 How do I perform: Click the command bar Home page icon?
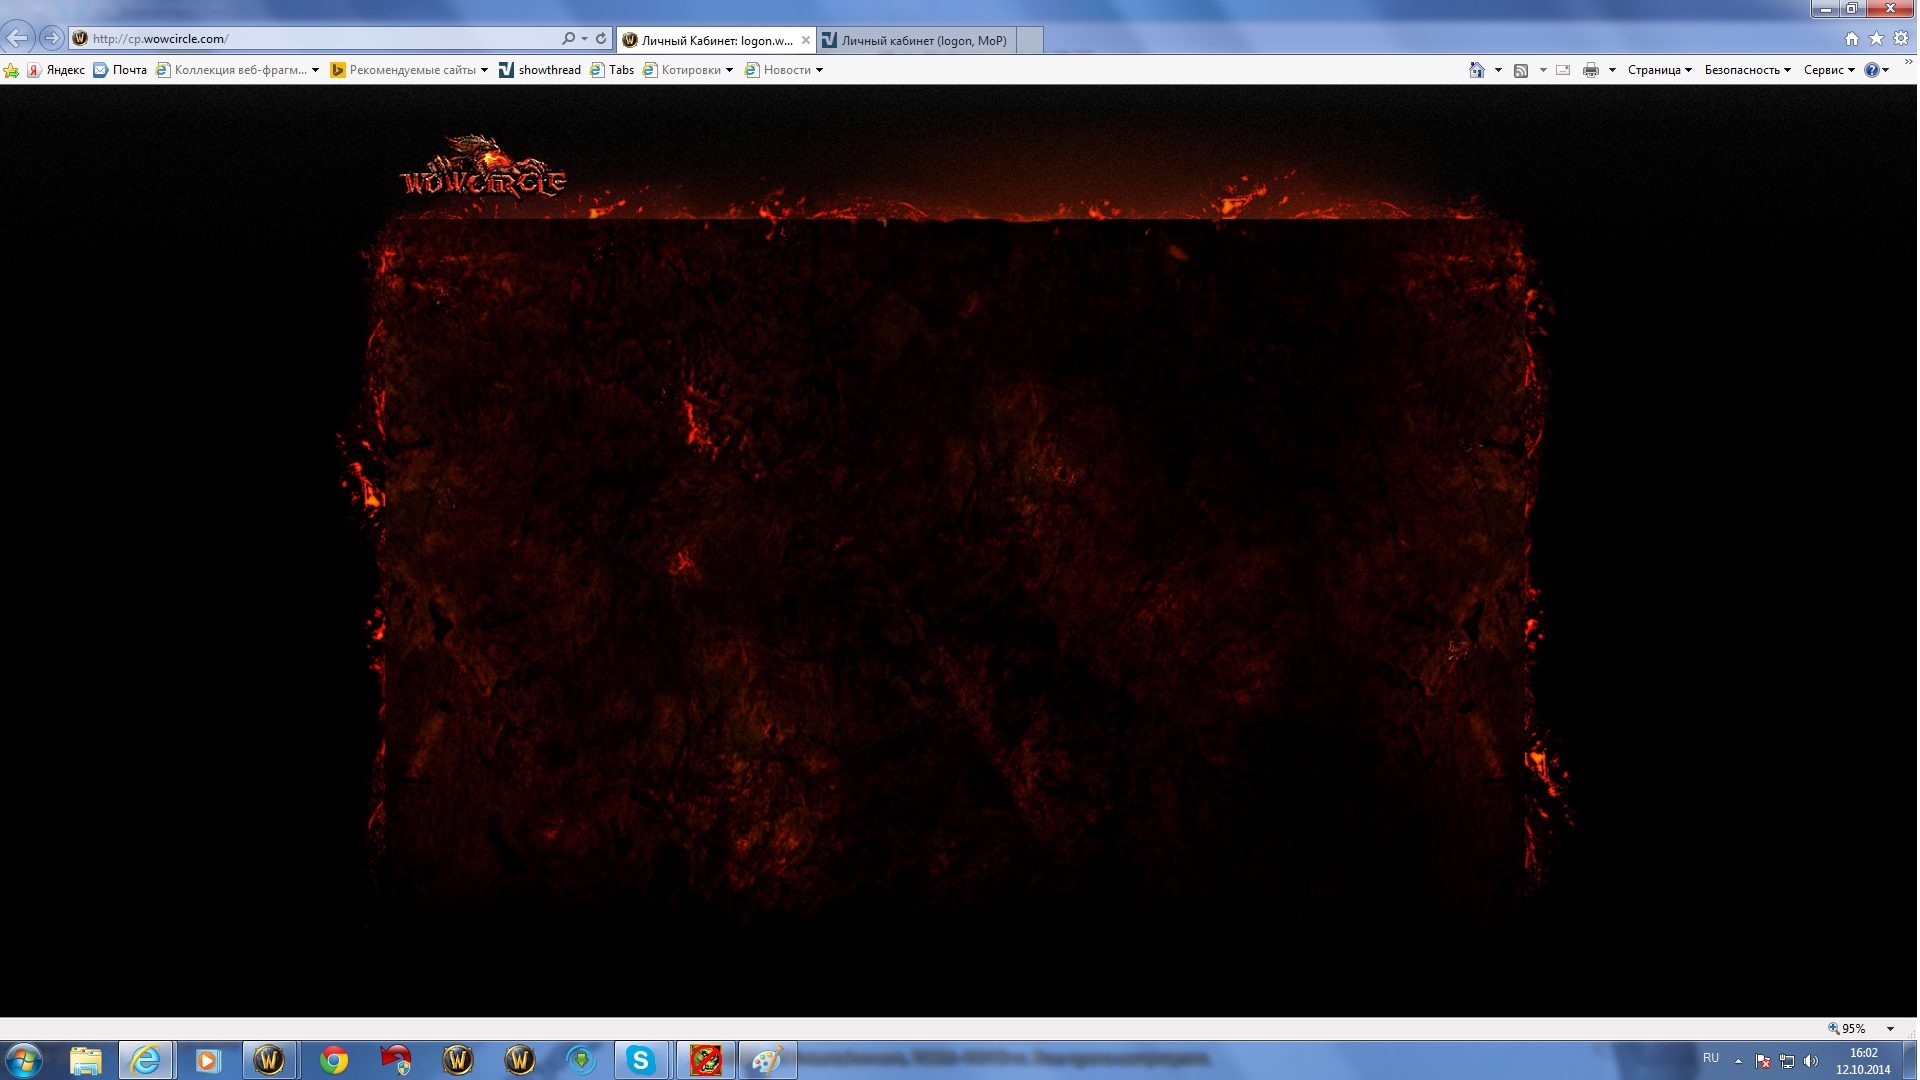click(1476, 70)
